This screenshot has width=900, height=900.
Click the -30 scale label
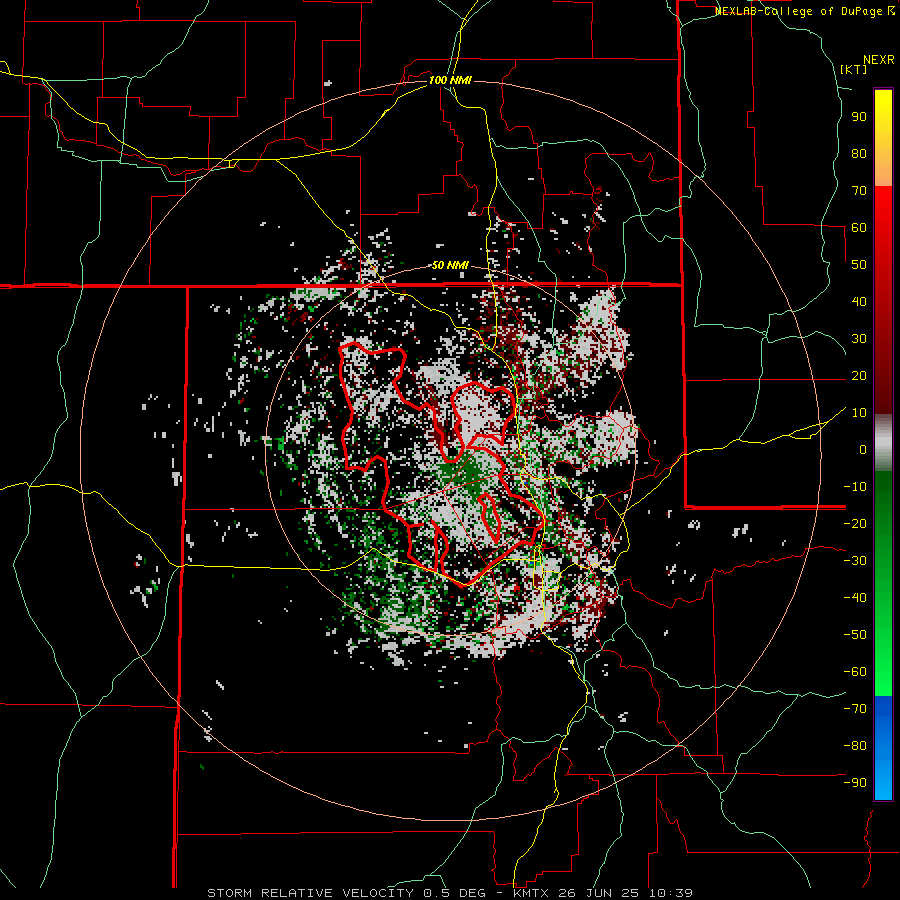coord(855,561)
